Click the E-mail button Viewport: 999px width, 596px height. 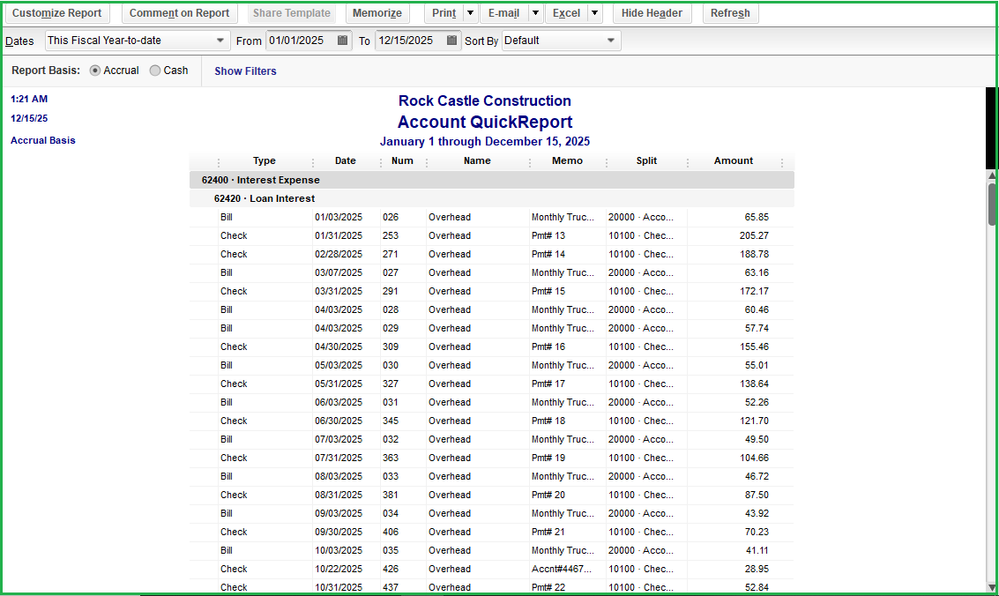503,13
